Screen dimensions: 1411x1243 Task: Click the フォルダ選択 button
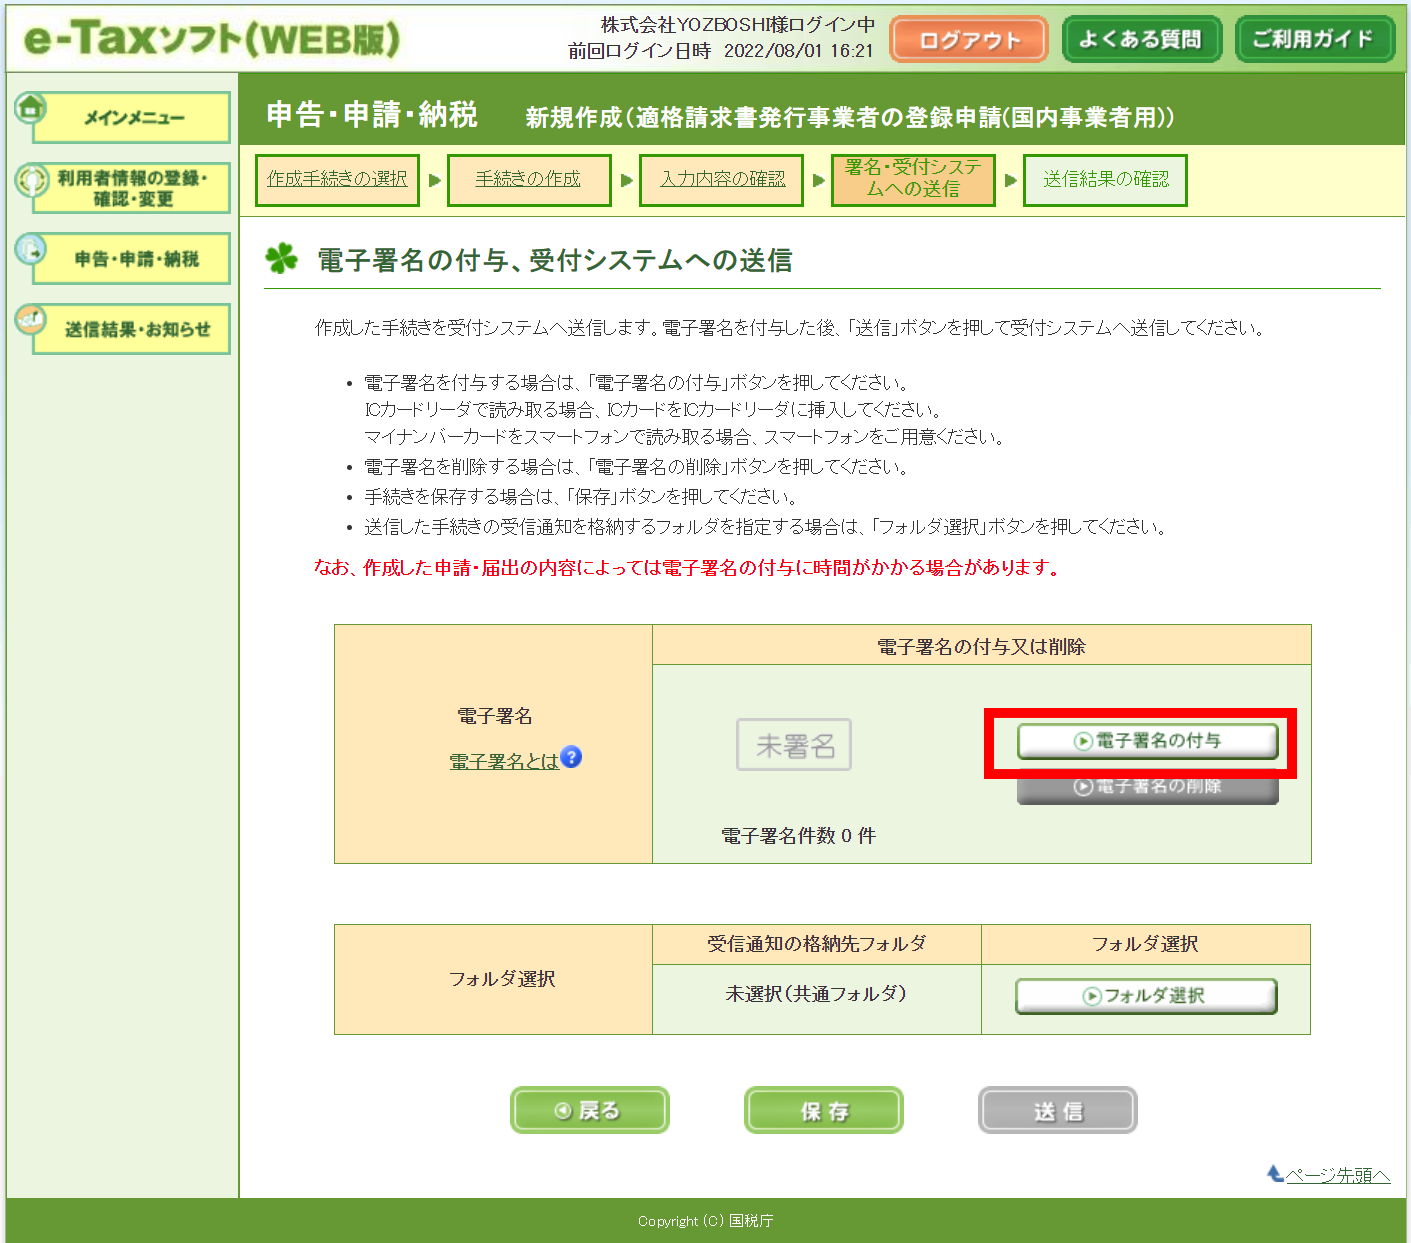[x=1146, y=996]
